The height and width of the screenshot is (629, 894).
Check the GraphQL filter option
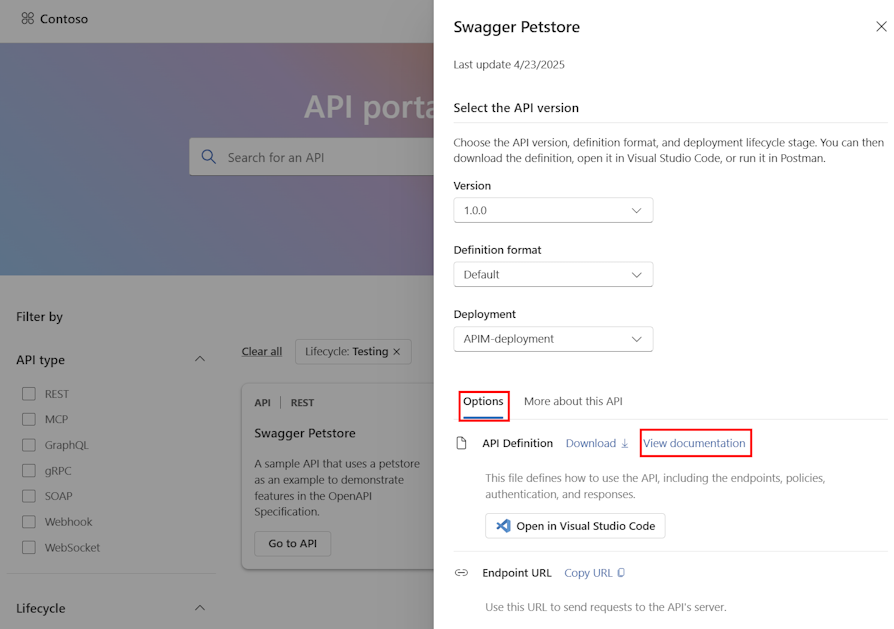(x=28, y=444)
